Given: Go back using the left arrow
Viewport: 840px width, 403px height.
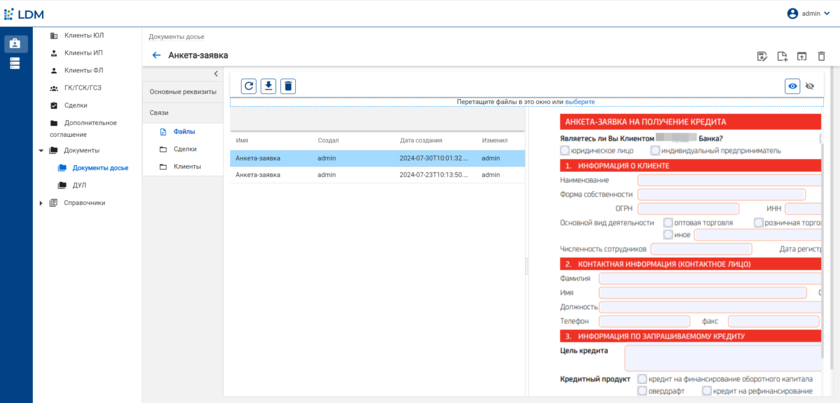Looking at the screenshot, I should coord(156,56).
